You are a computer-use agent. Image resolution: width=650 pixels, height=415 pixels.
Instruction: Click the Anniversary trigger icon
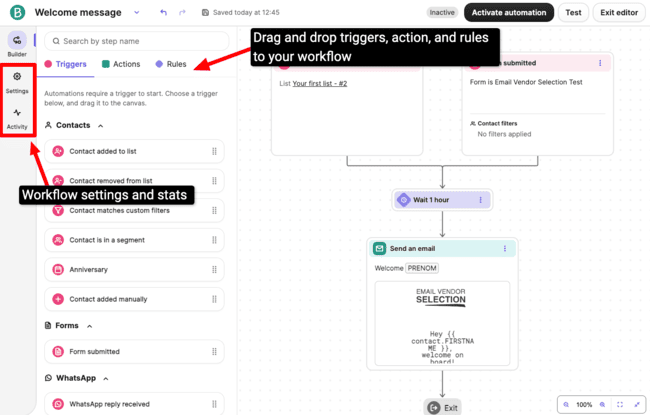click(x=58, y=269)
